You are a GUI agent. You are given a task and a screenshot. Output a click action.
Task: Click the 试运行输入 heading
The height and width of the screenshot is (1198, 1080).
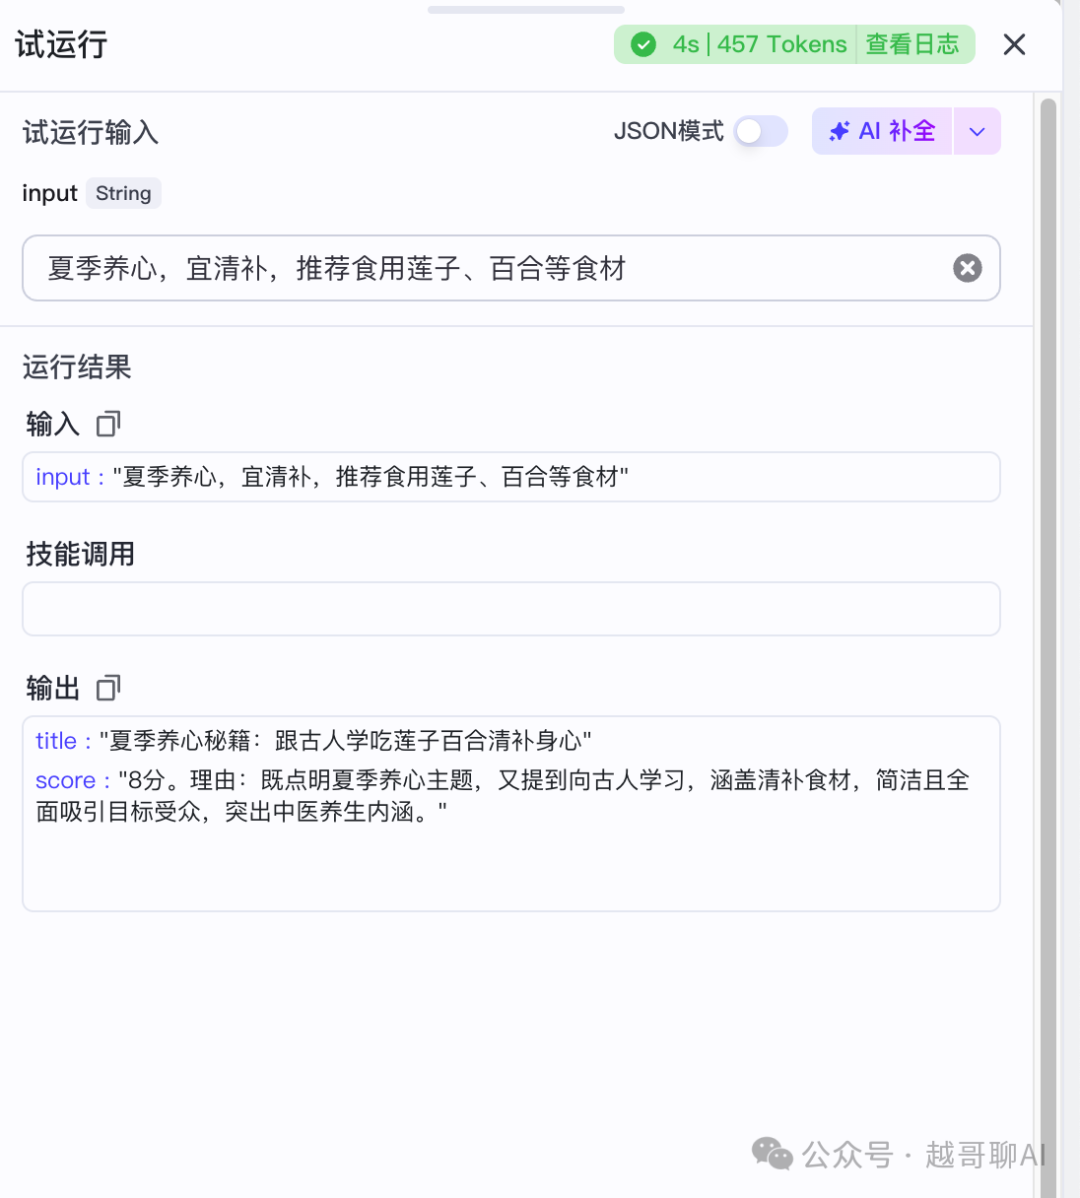pos(90,132)
